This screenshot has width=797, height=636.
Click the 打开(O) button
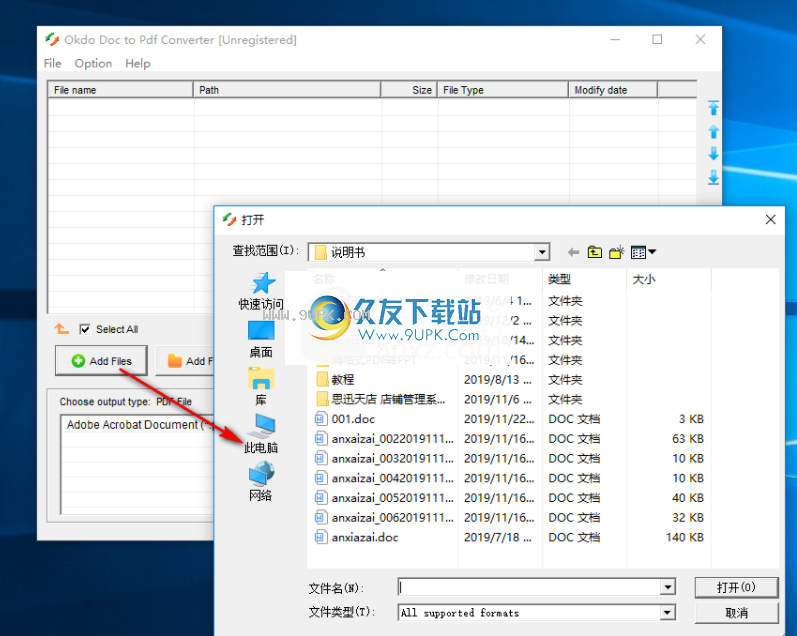736,588
